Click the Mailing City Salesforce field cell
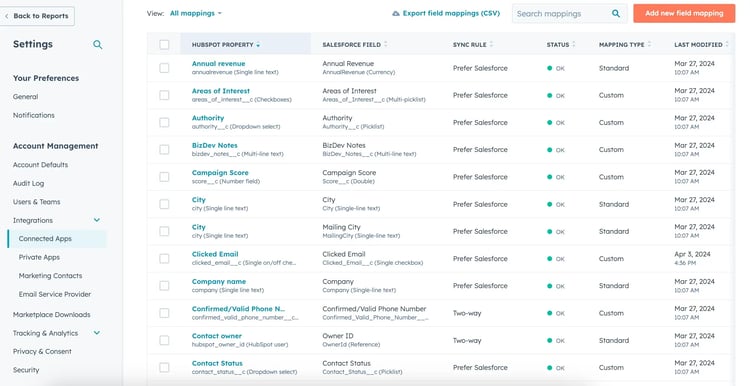This screenshot has height=386, width=750. click(x=361, y=231)
